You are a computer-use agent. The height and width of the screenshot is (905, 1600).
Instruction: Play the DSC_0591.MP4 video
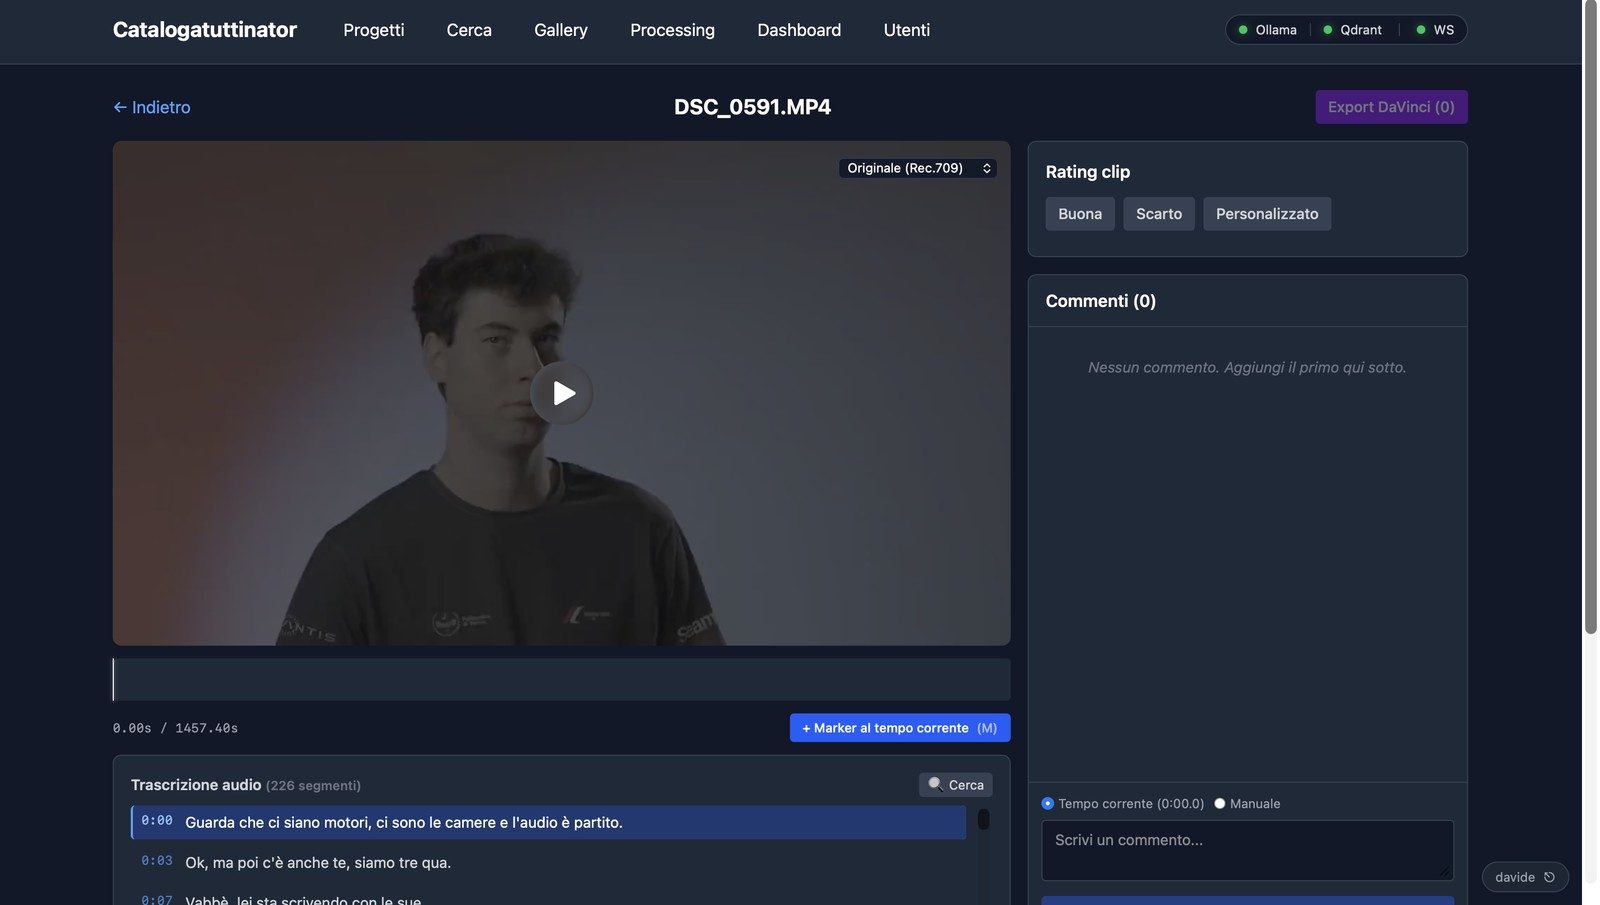(561, 393)
